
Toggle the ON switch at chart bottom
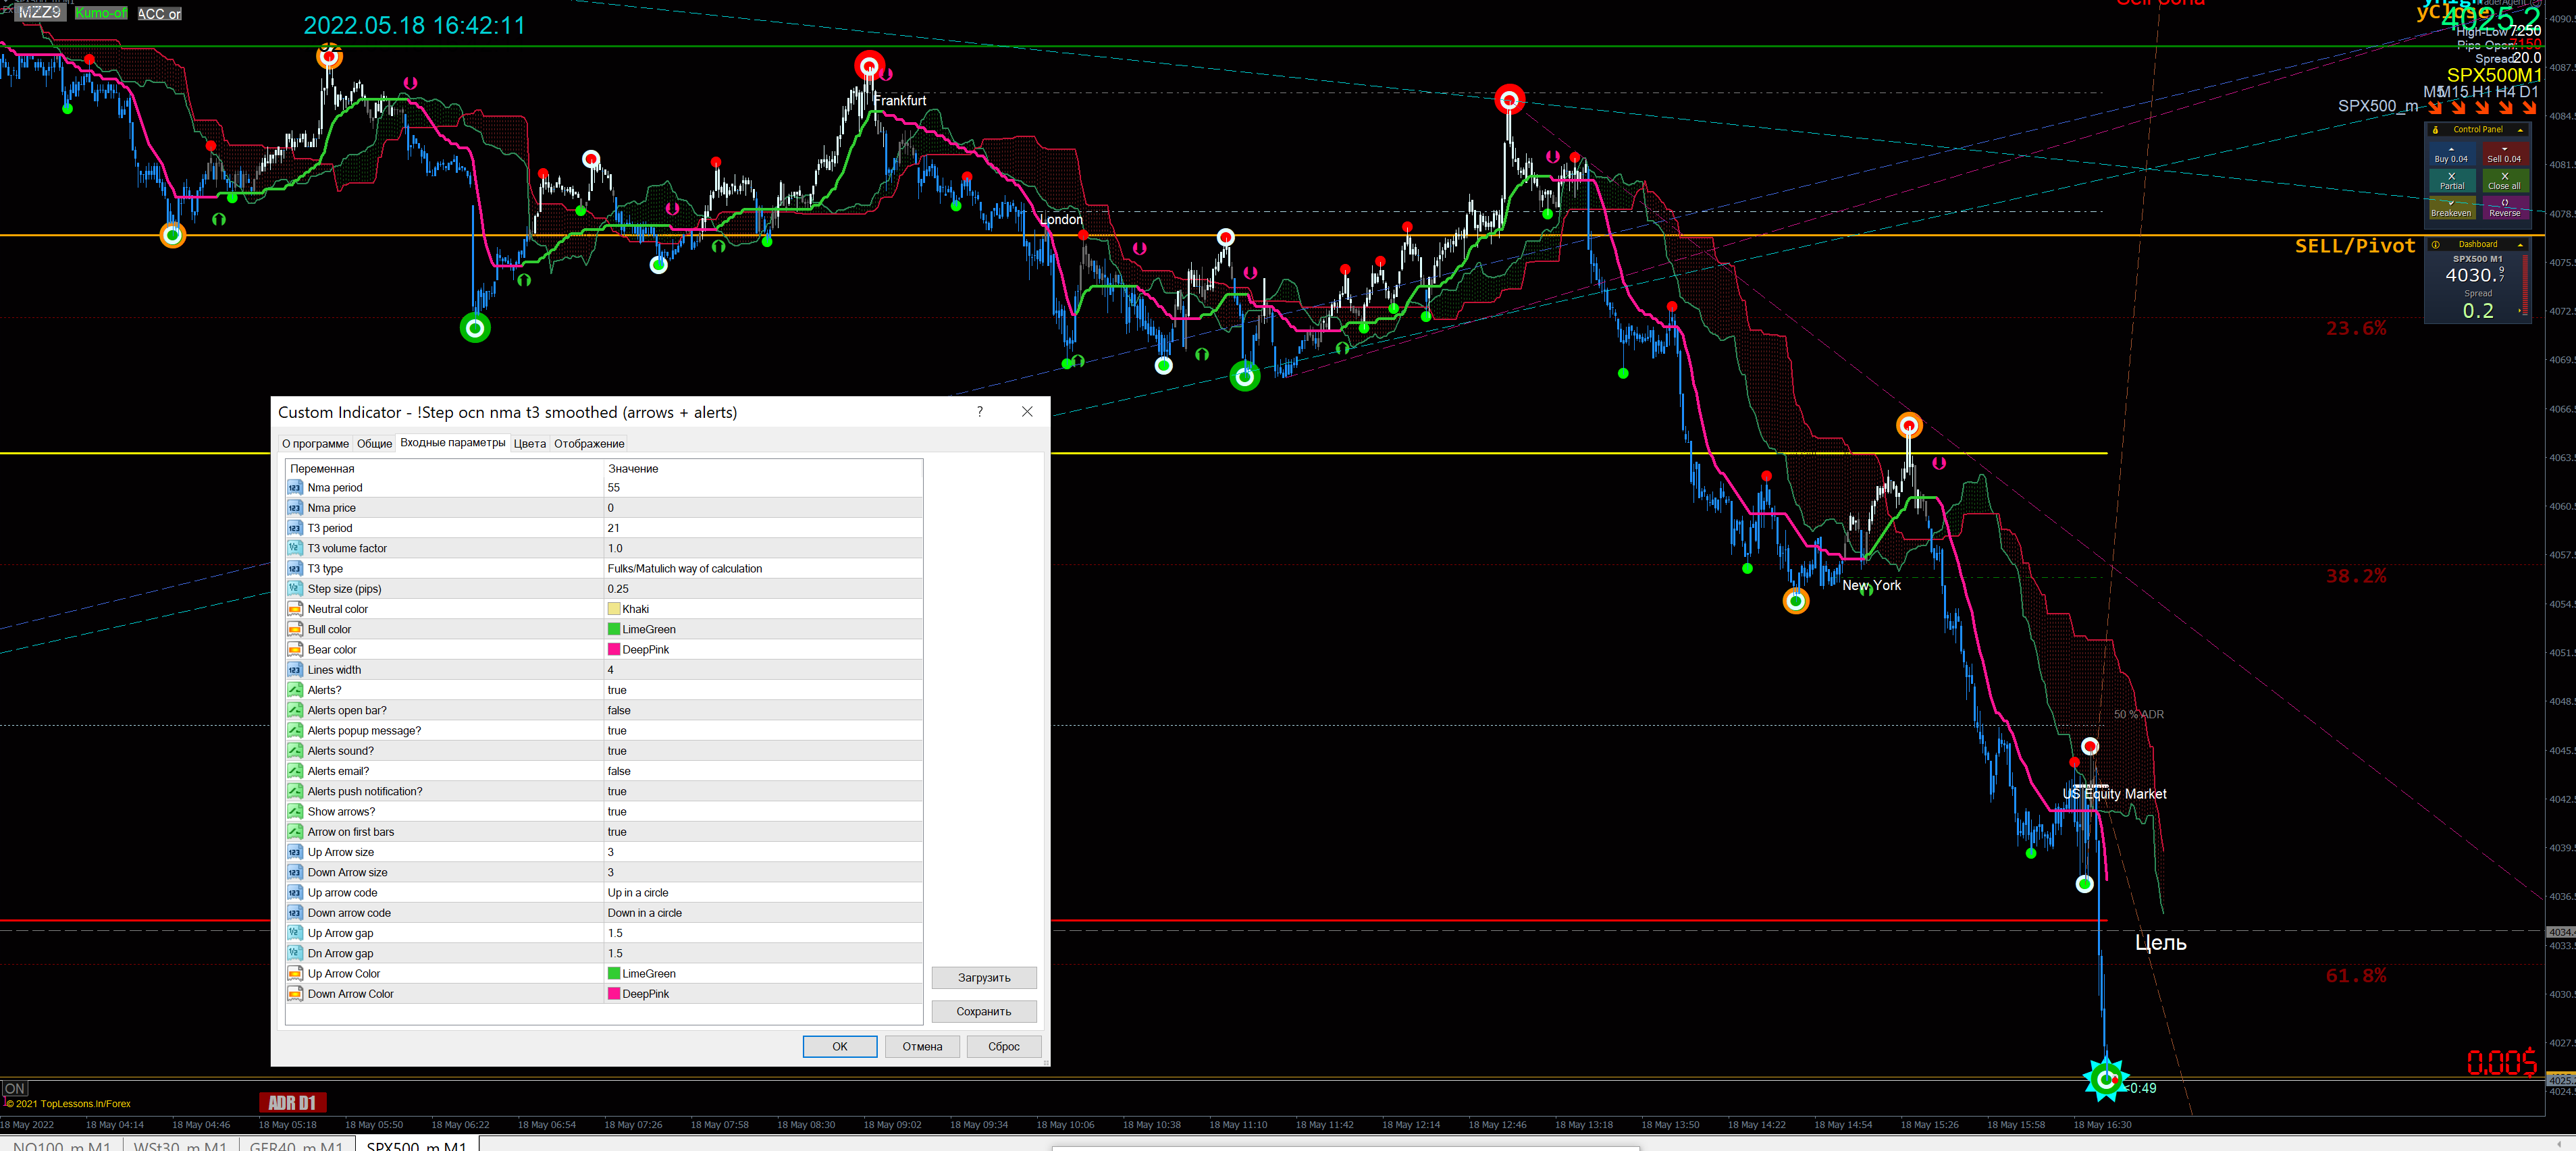tap(15, 1088)
